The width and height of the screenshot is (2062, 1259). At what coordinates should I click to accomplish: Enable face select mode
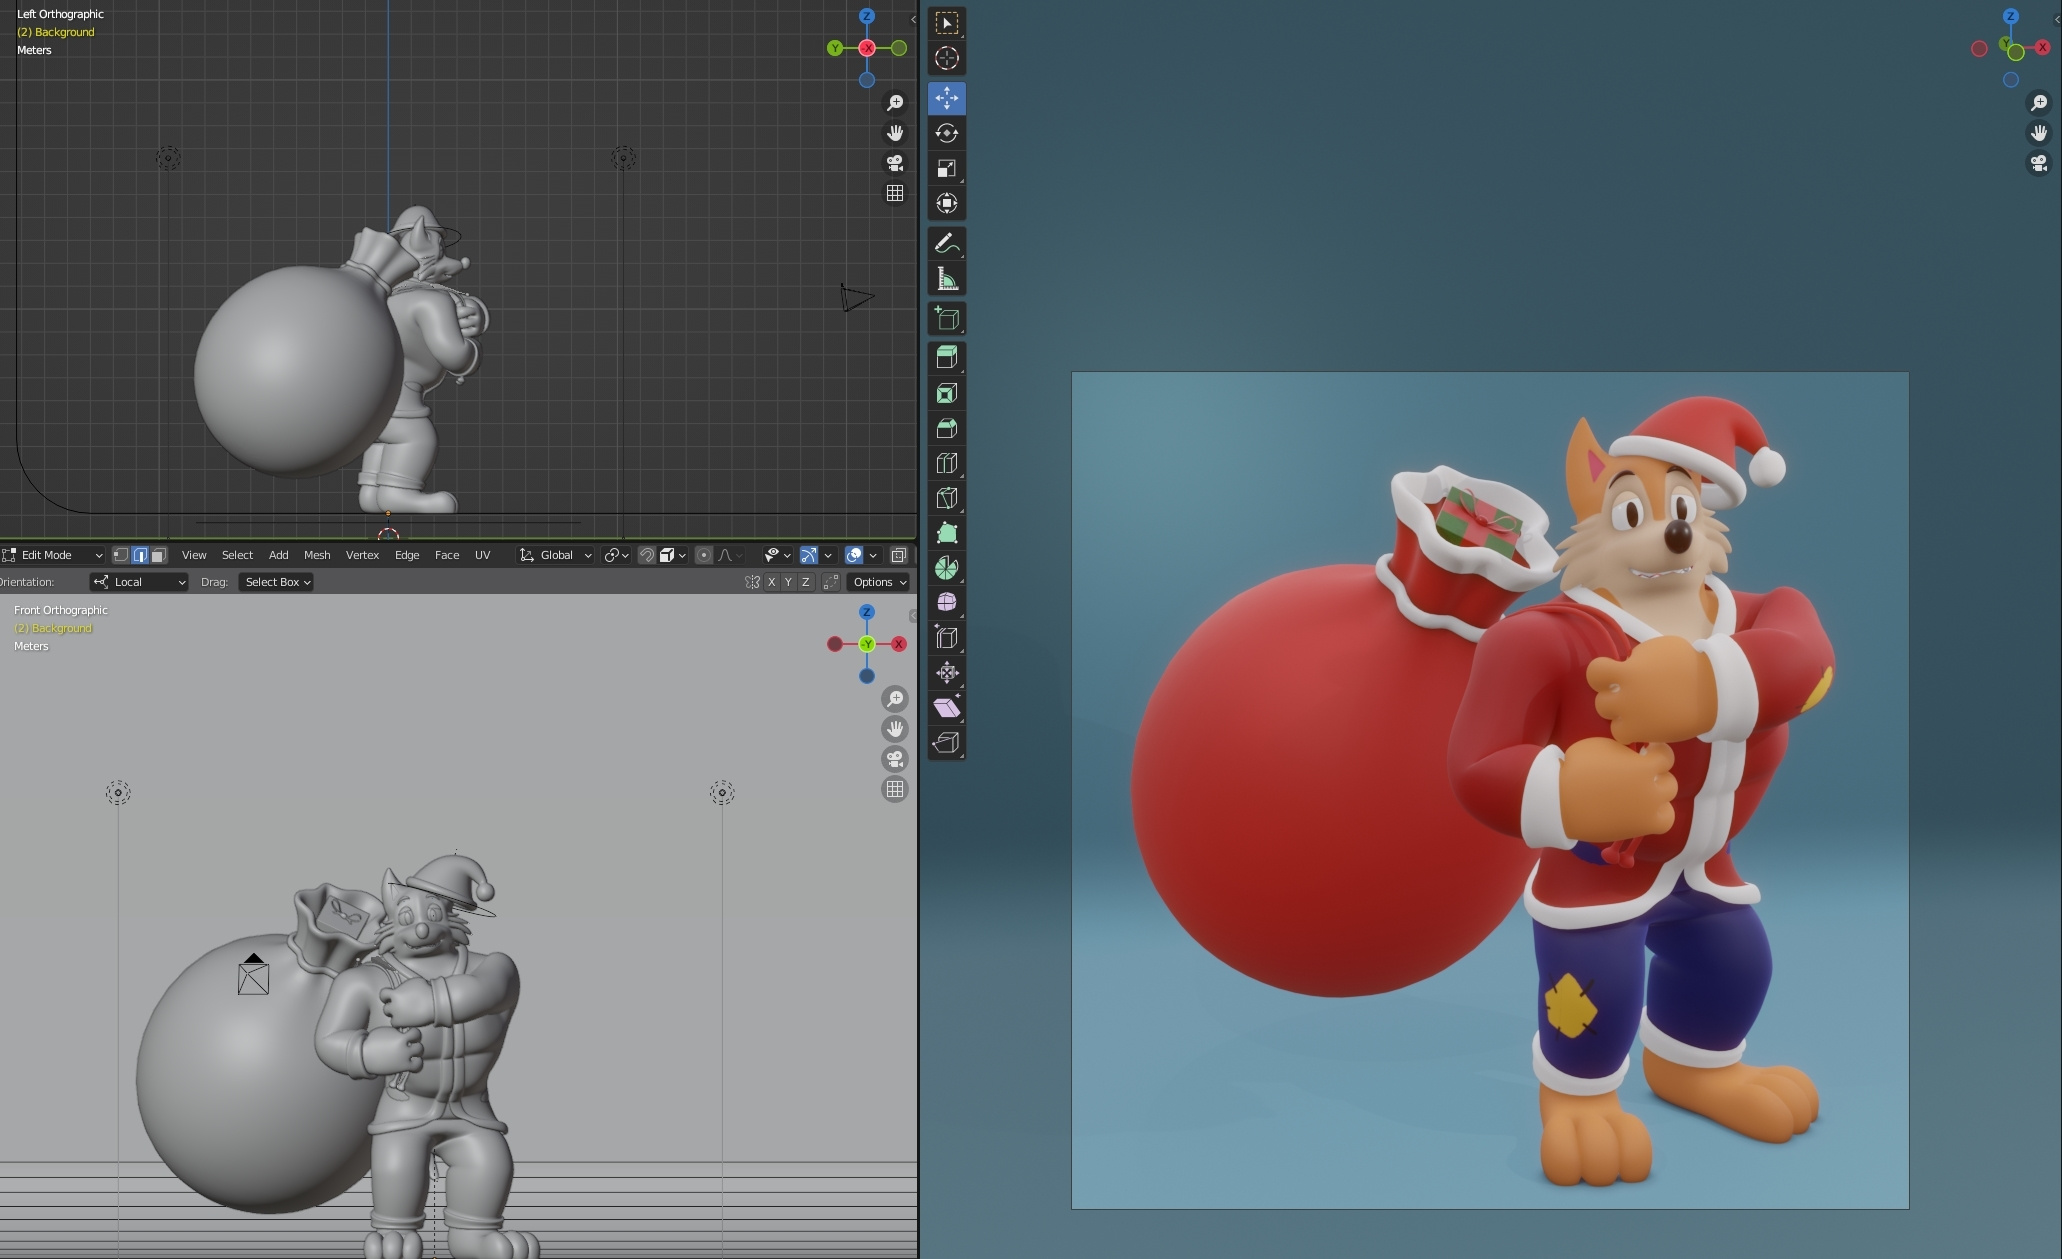pos(158,555)
